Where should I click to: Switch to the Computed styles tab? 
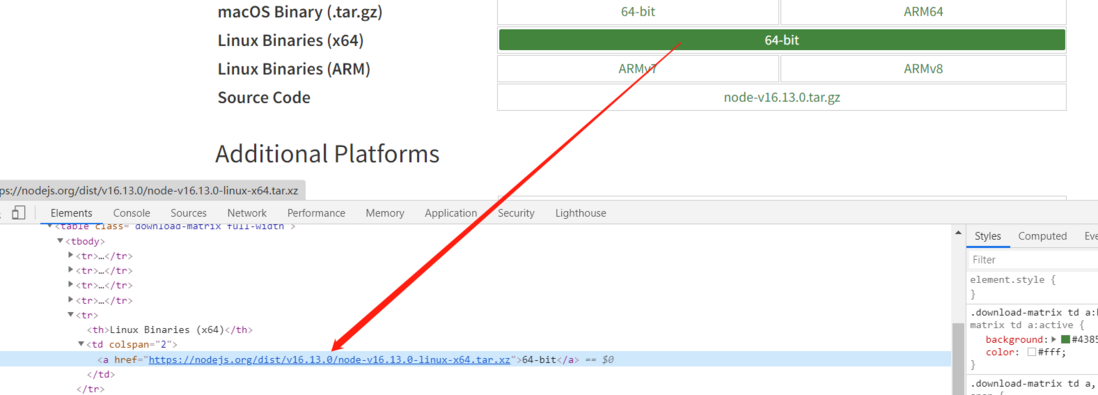1042,236
